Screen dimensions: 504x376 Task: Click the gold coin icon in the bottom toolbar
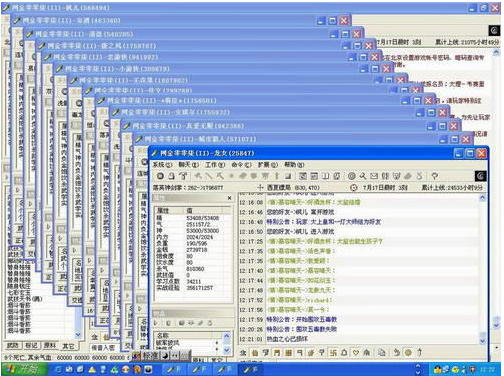(408, 352)
